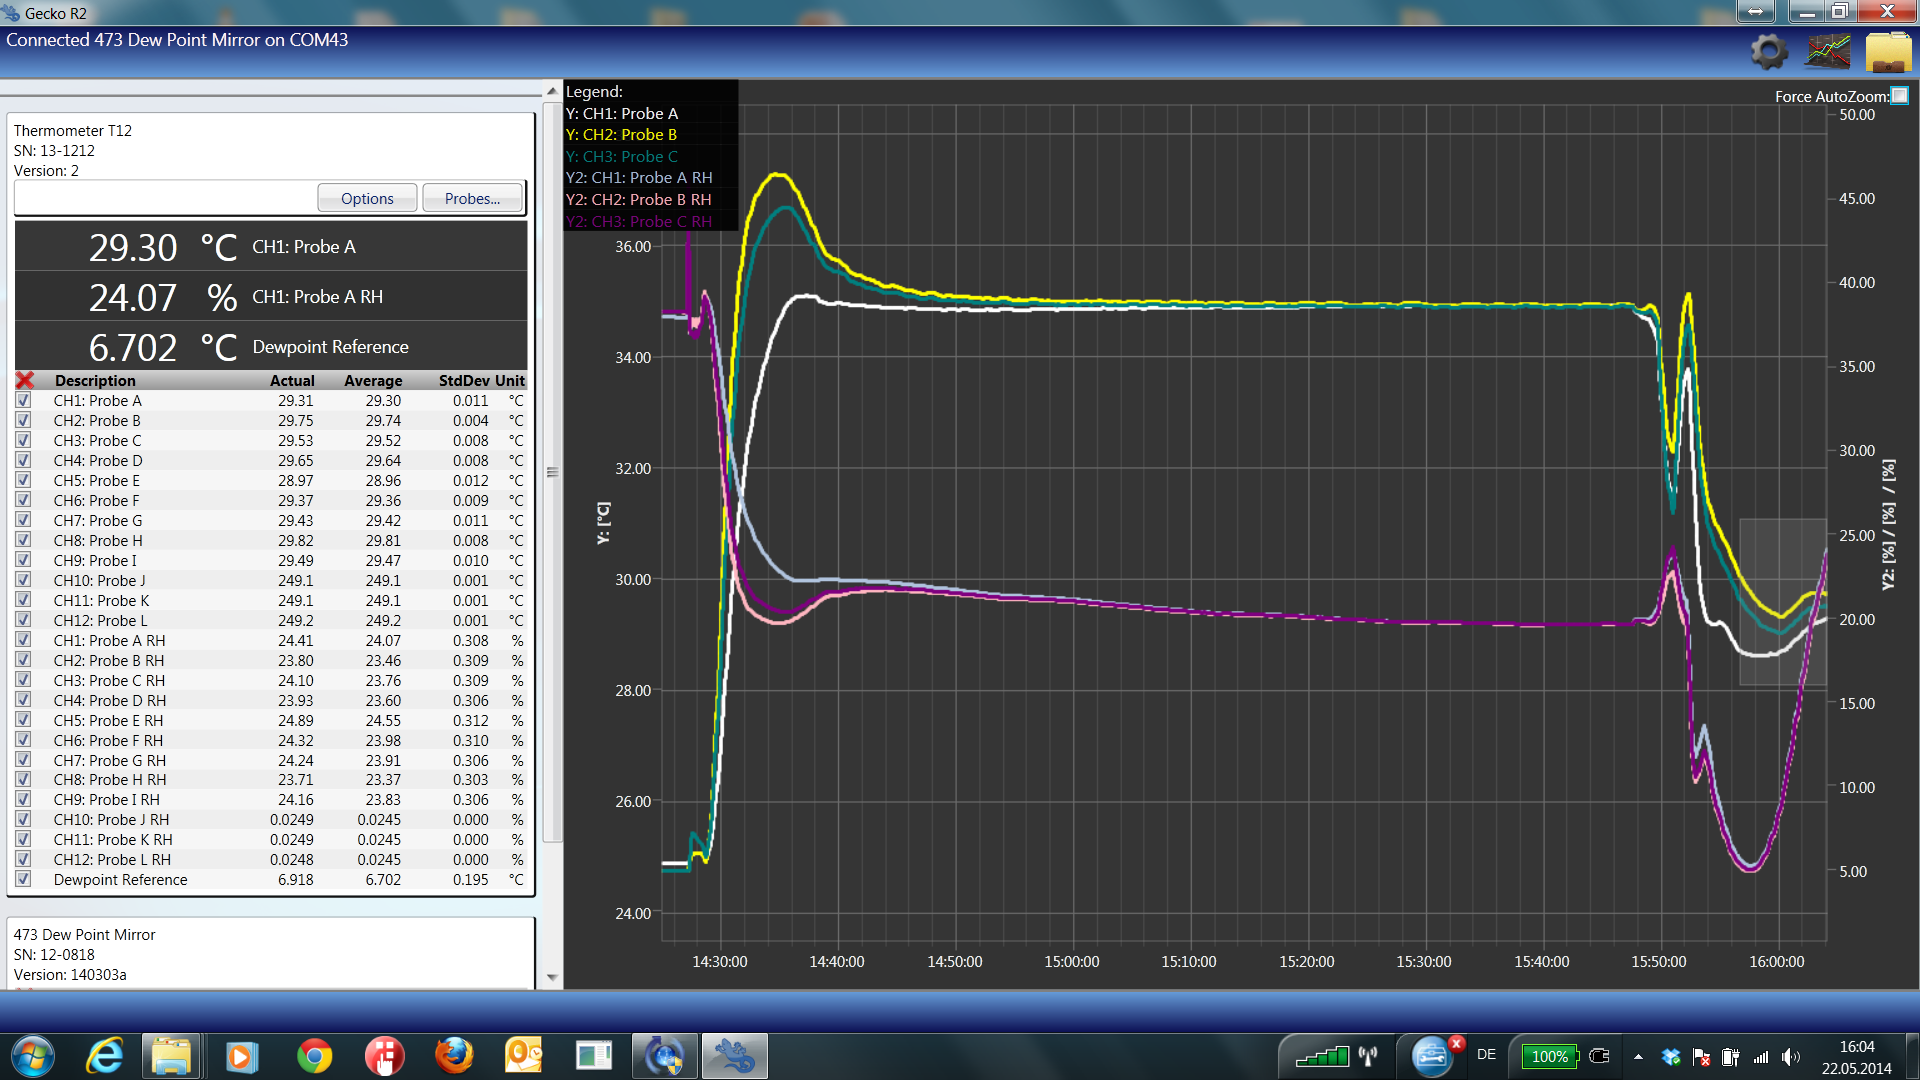Open the folder icon in header
Screen dimensions: 1920x1080
pos(1888,52)
